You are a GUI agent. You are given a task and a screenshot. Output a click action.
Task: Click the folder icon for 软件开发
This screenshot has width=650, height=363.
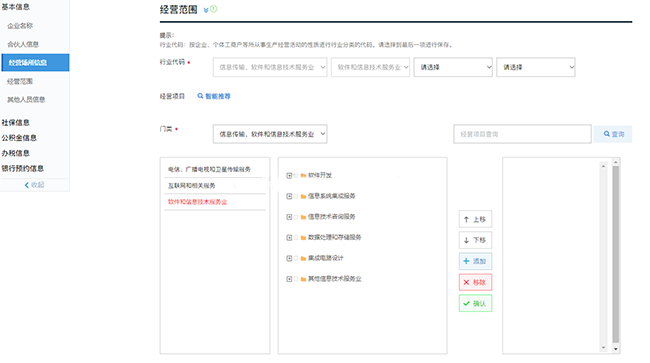tap(303, 175)
